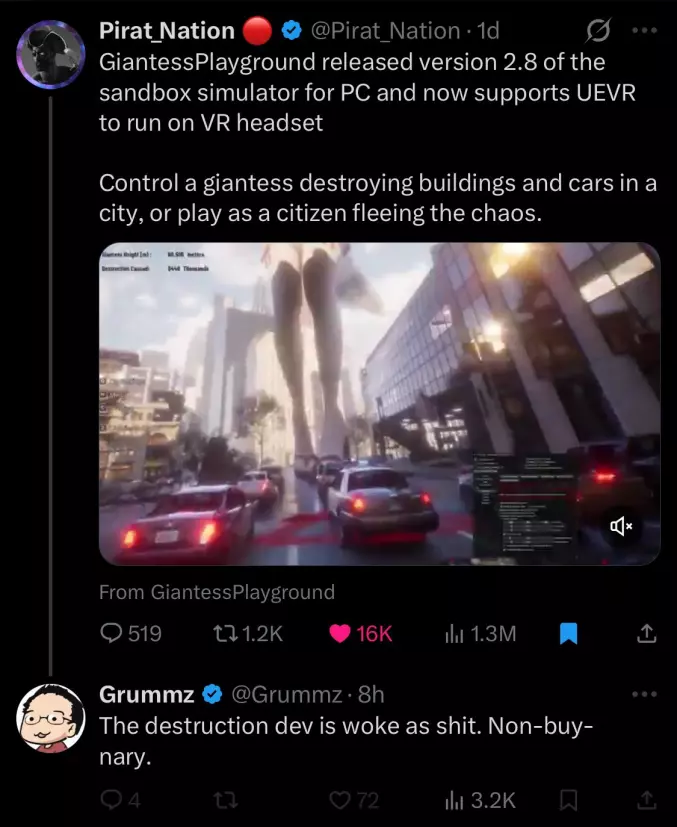Like the Grummz reply

pyautogui.click(x=354, y=801)
